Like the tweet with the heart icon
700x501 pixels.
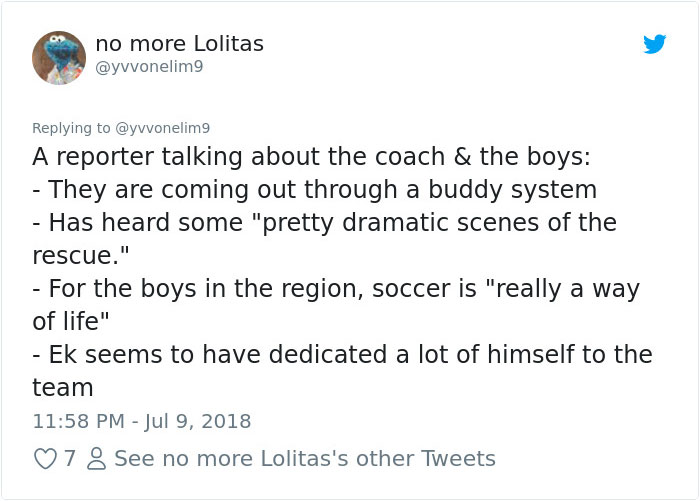(45, 459)
